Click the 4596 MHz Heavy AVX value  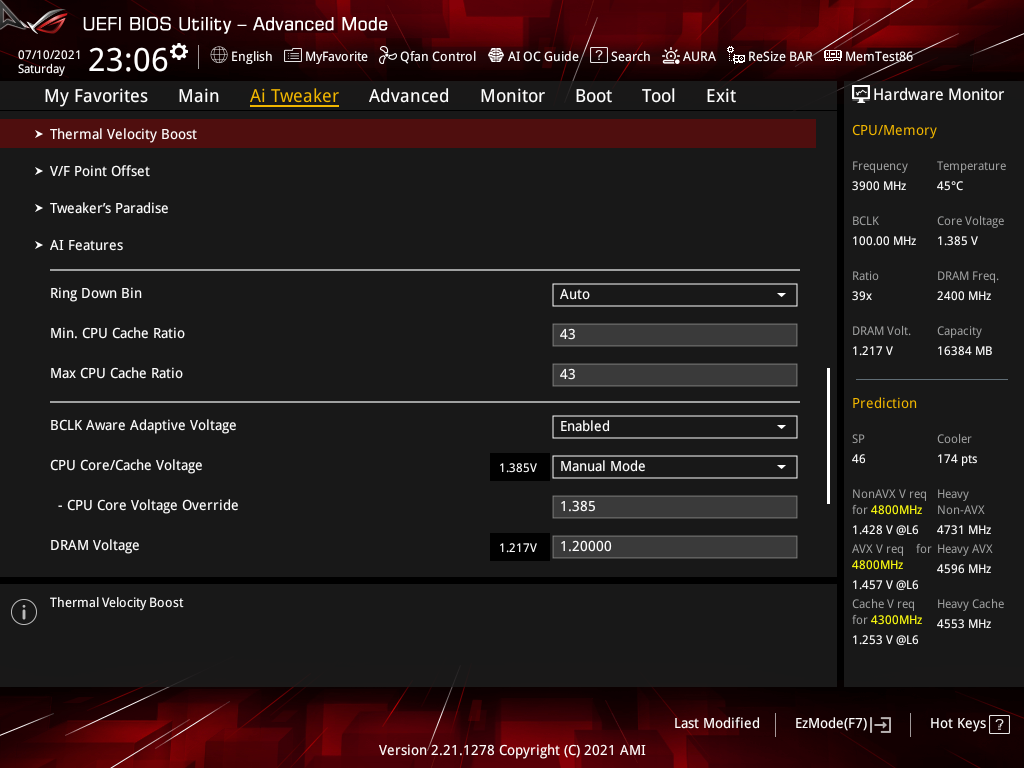coord(964,569)
